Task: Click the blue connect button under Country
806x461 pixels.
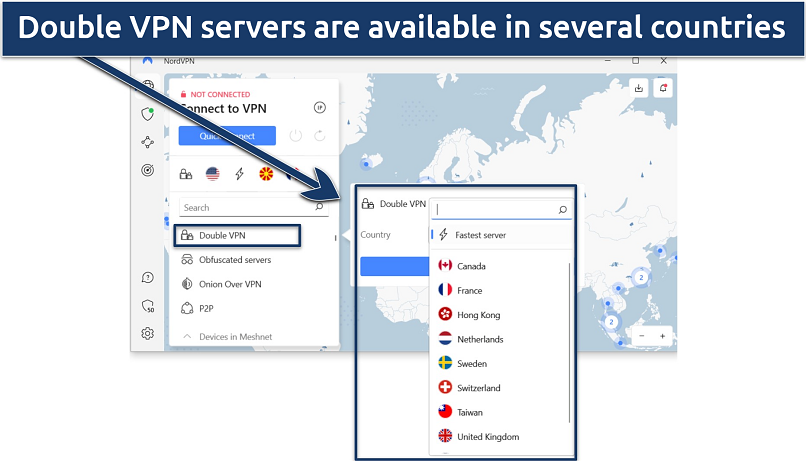Action: point(395,267)
